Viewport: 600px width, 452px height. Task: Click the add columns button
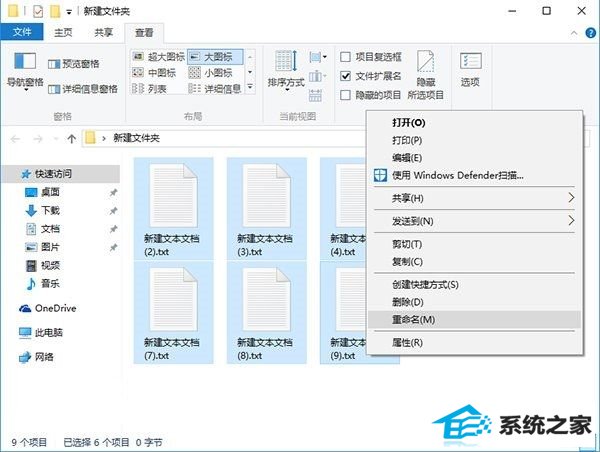(318, 76)
